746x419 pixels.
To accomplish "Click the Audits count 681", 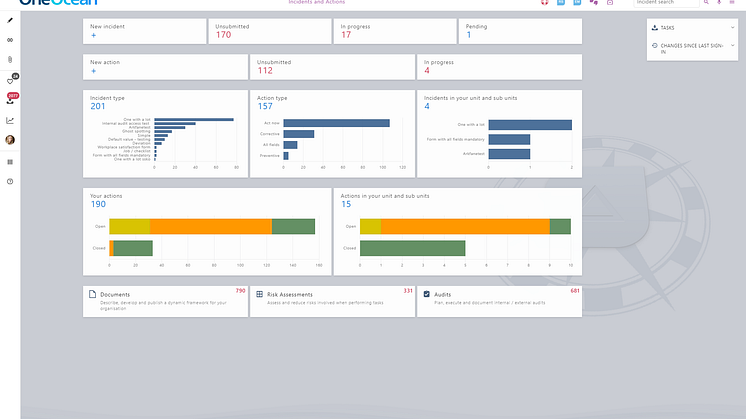I will click(x=575, y=291).
